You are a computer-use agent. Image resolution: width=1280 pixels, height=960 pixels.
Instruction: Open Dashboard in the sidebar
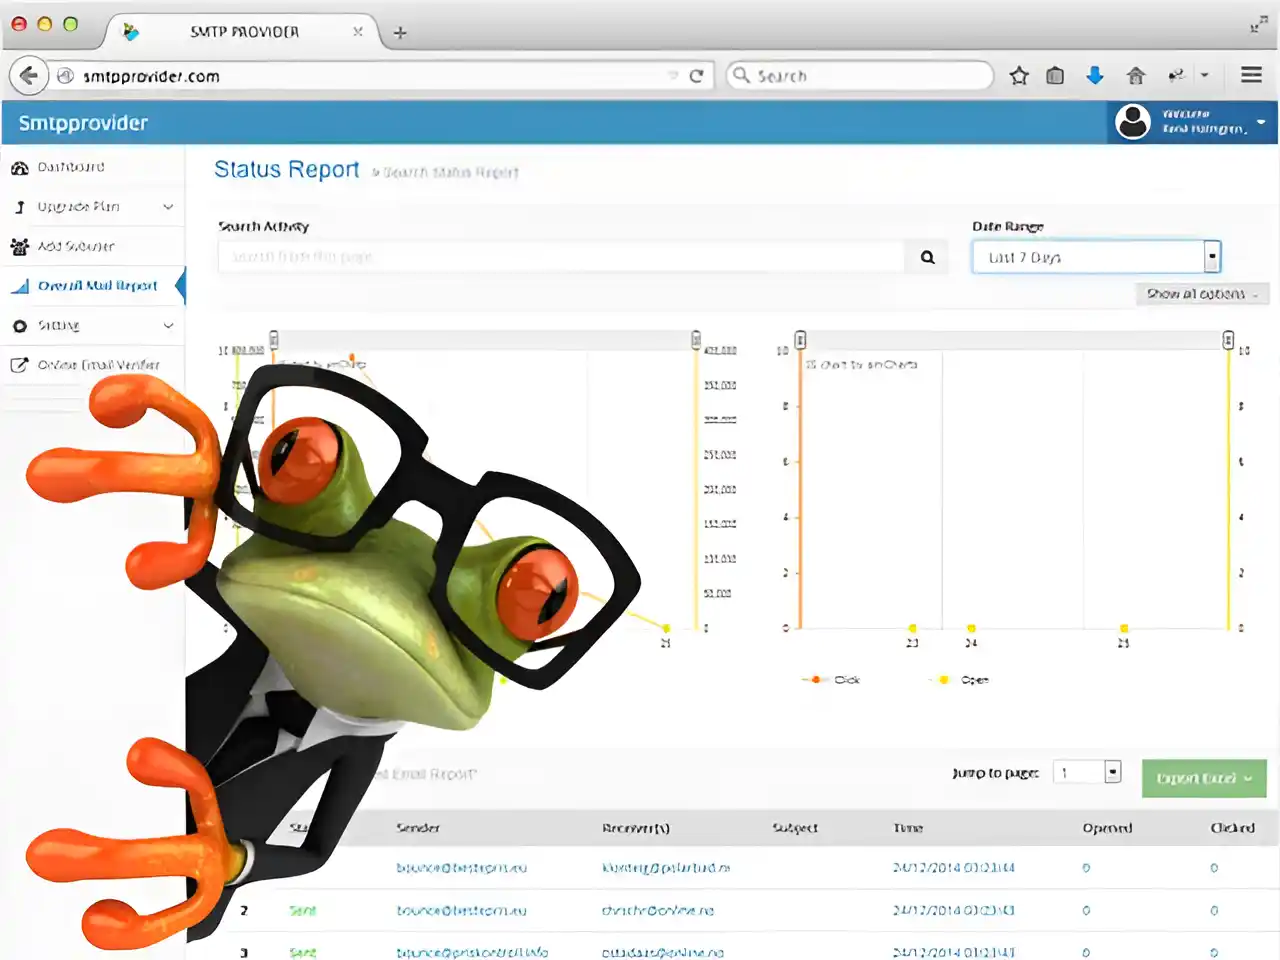pos(71,167)
